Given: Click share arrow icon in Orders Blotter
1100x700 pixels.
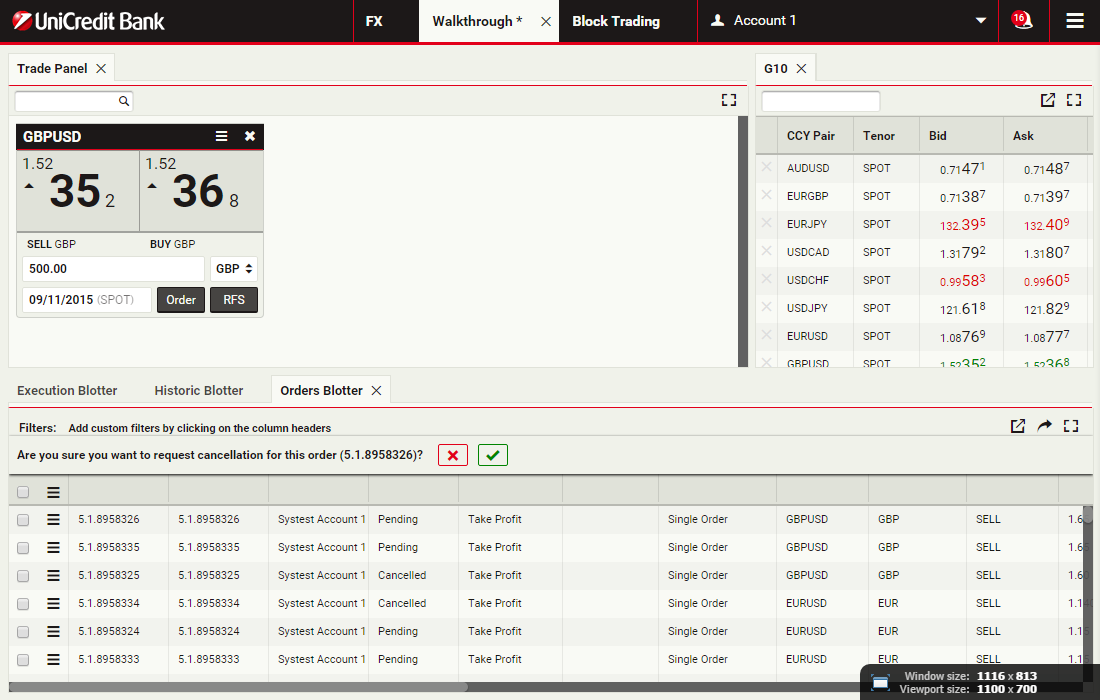Looking at the screenshot, I should [x=1044, y=426].
